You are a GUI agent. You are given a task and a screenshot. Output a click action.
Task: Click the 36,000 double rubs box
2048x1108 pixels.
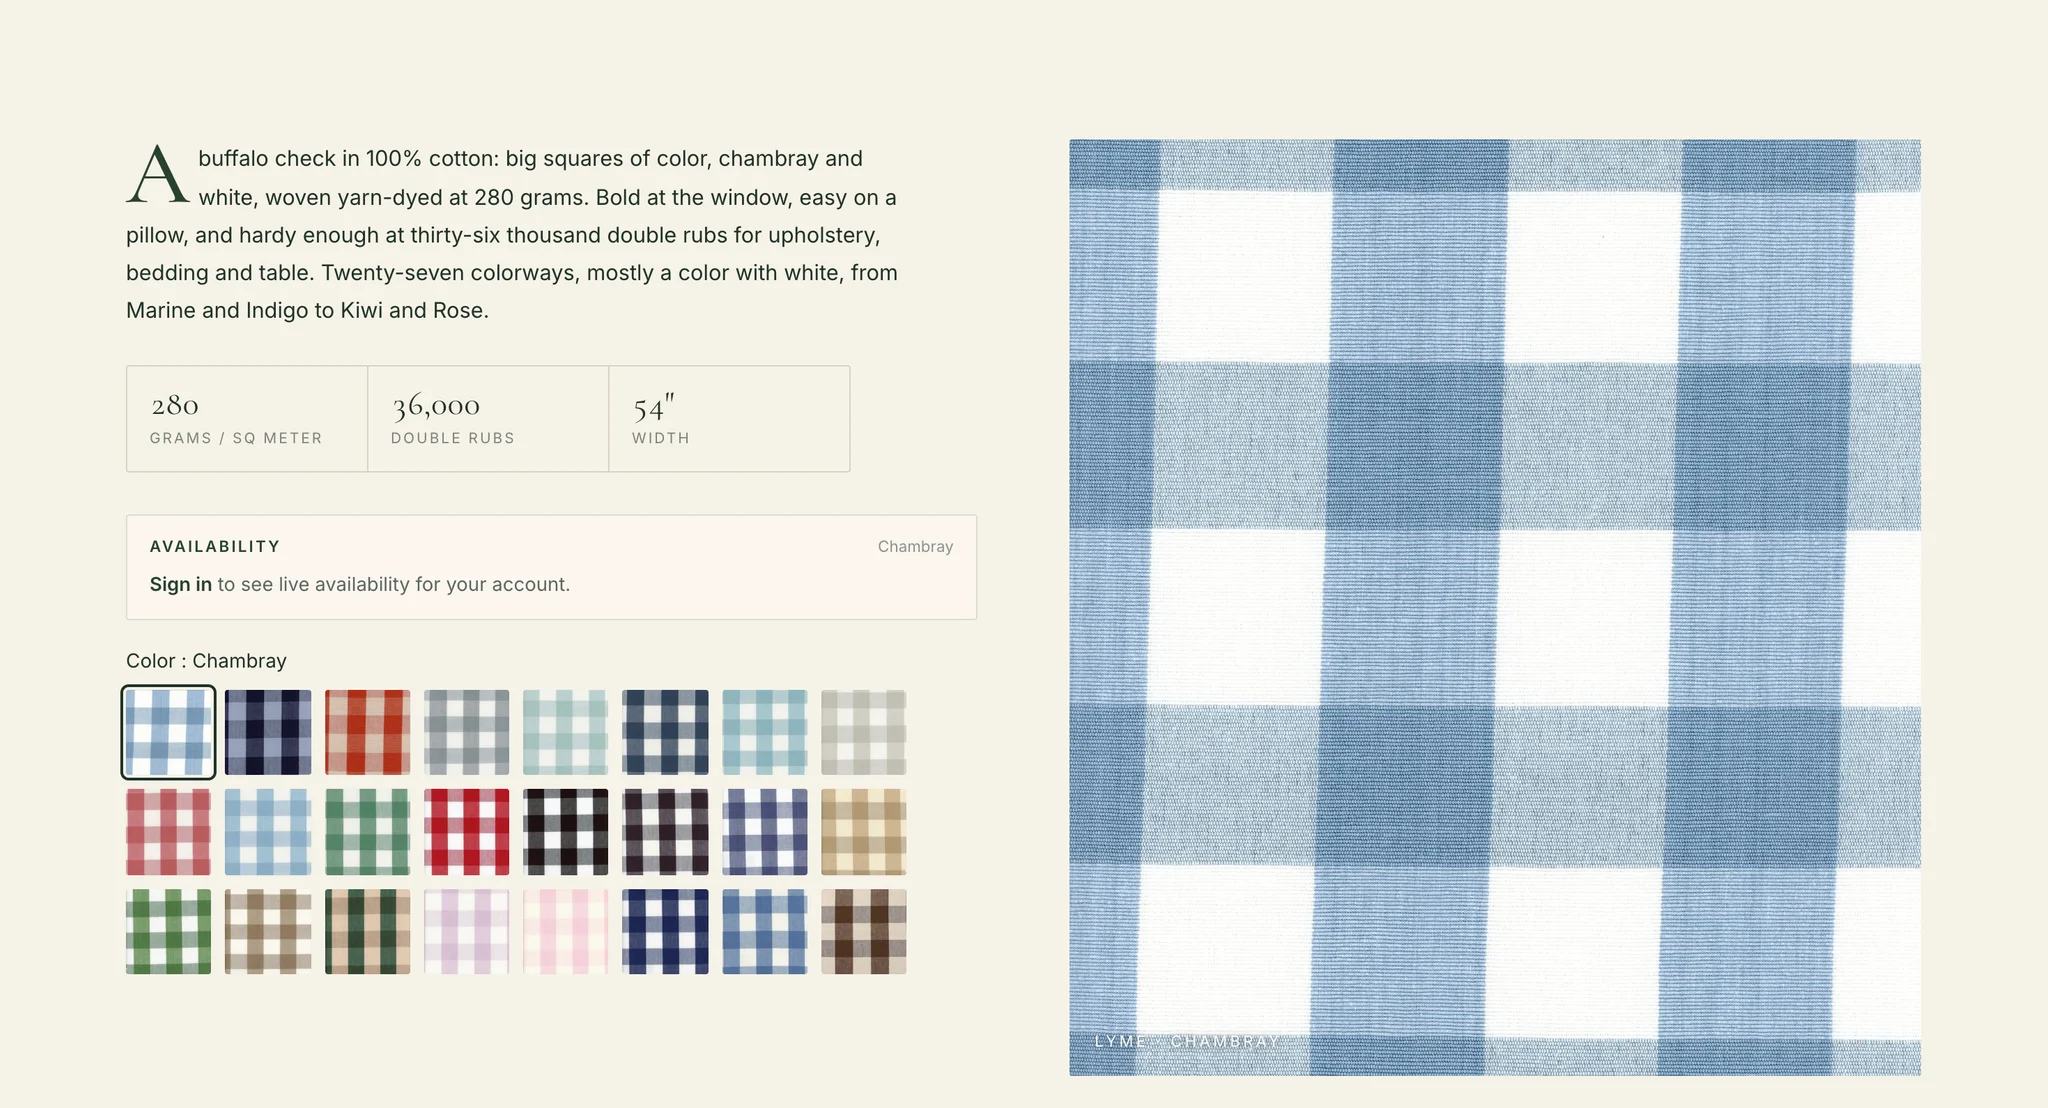point(488,418)
